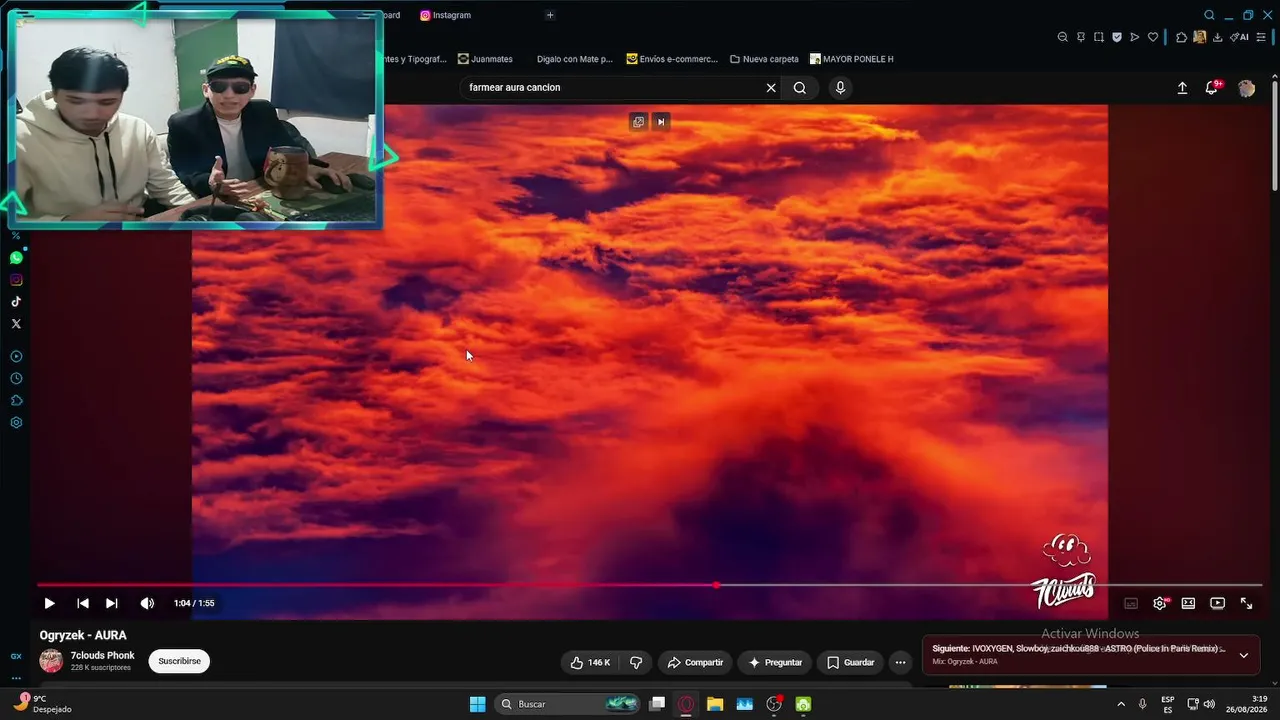
Task: Show hidden system tray icons
Action: coord(1121,704)
